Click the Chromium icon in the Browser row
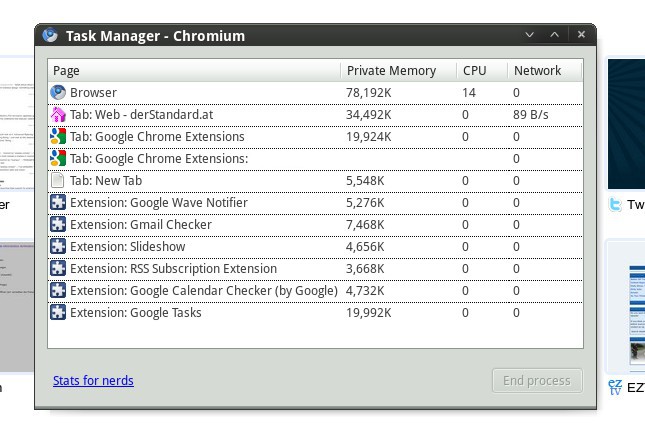This screenshot has height=430, width=645. [x=58, y=93]
